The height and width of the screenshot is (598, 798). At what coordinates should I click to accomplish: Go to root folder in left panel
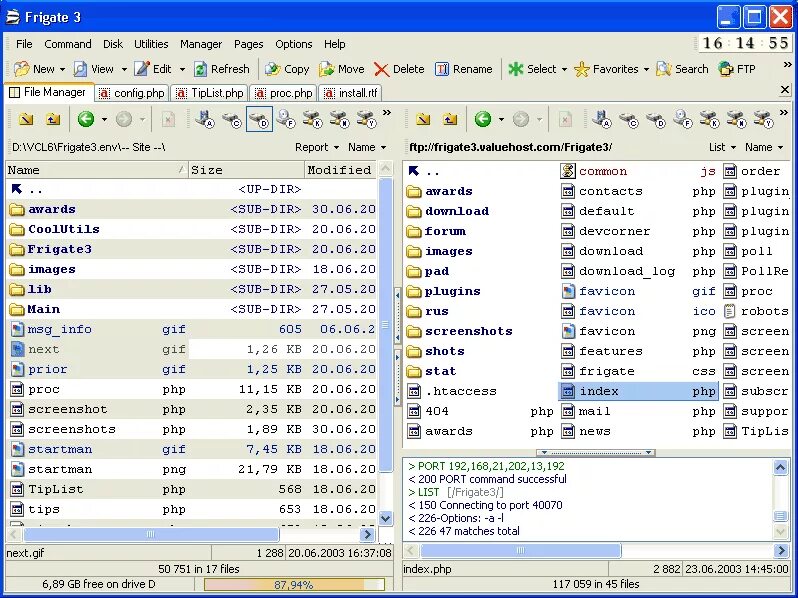(x=26, y=119)
